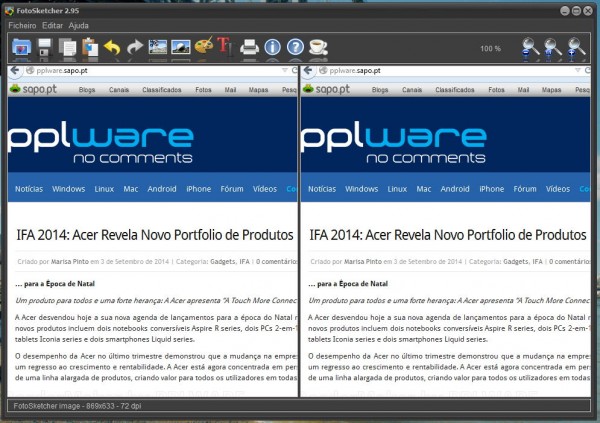Open drawing parameters via the palette icon
This screenshot has height=423, width=600.
[x=204, y=46]
